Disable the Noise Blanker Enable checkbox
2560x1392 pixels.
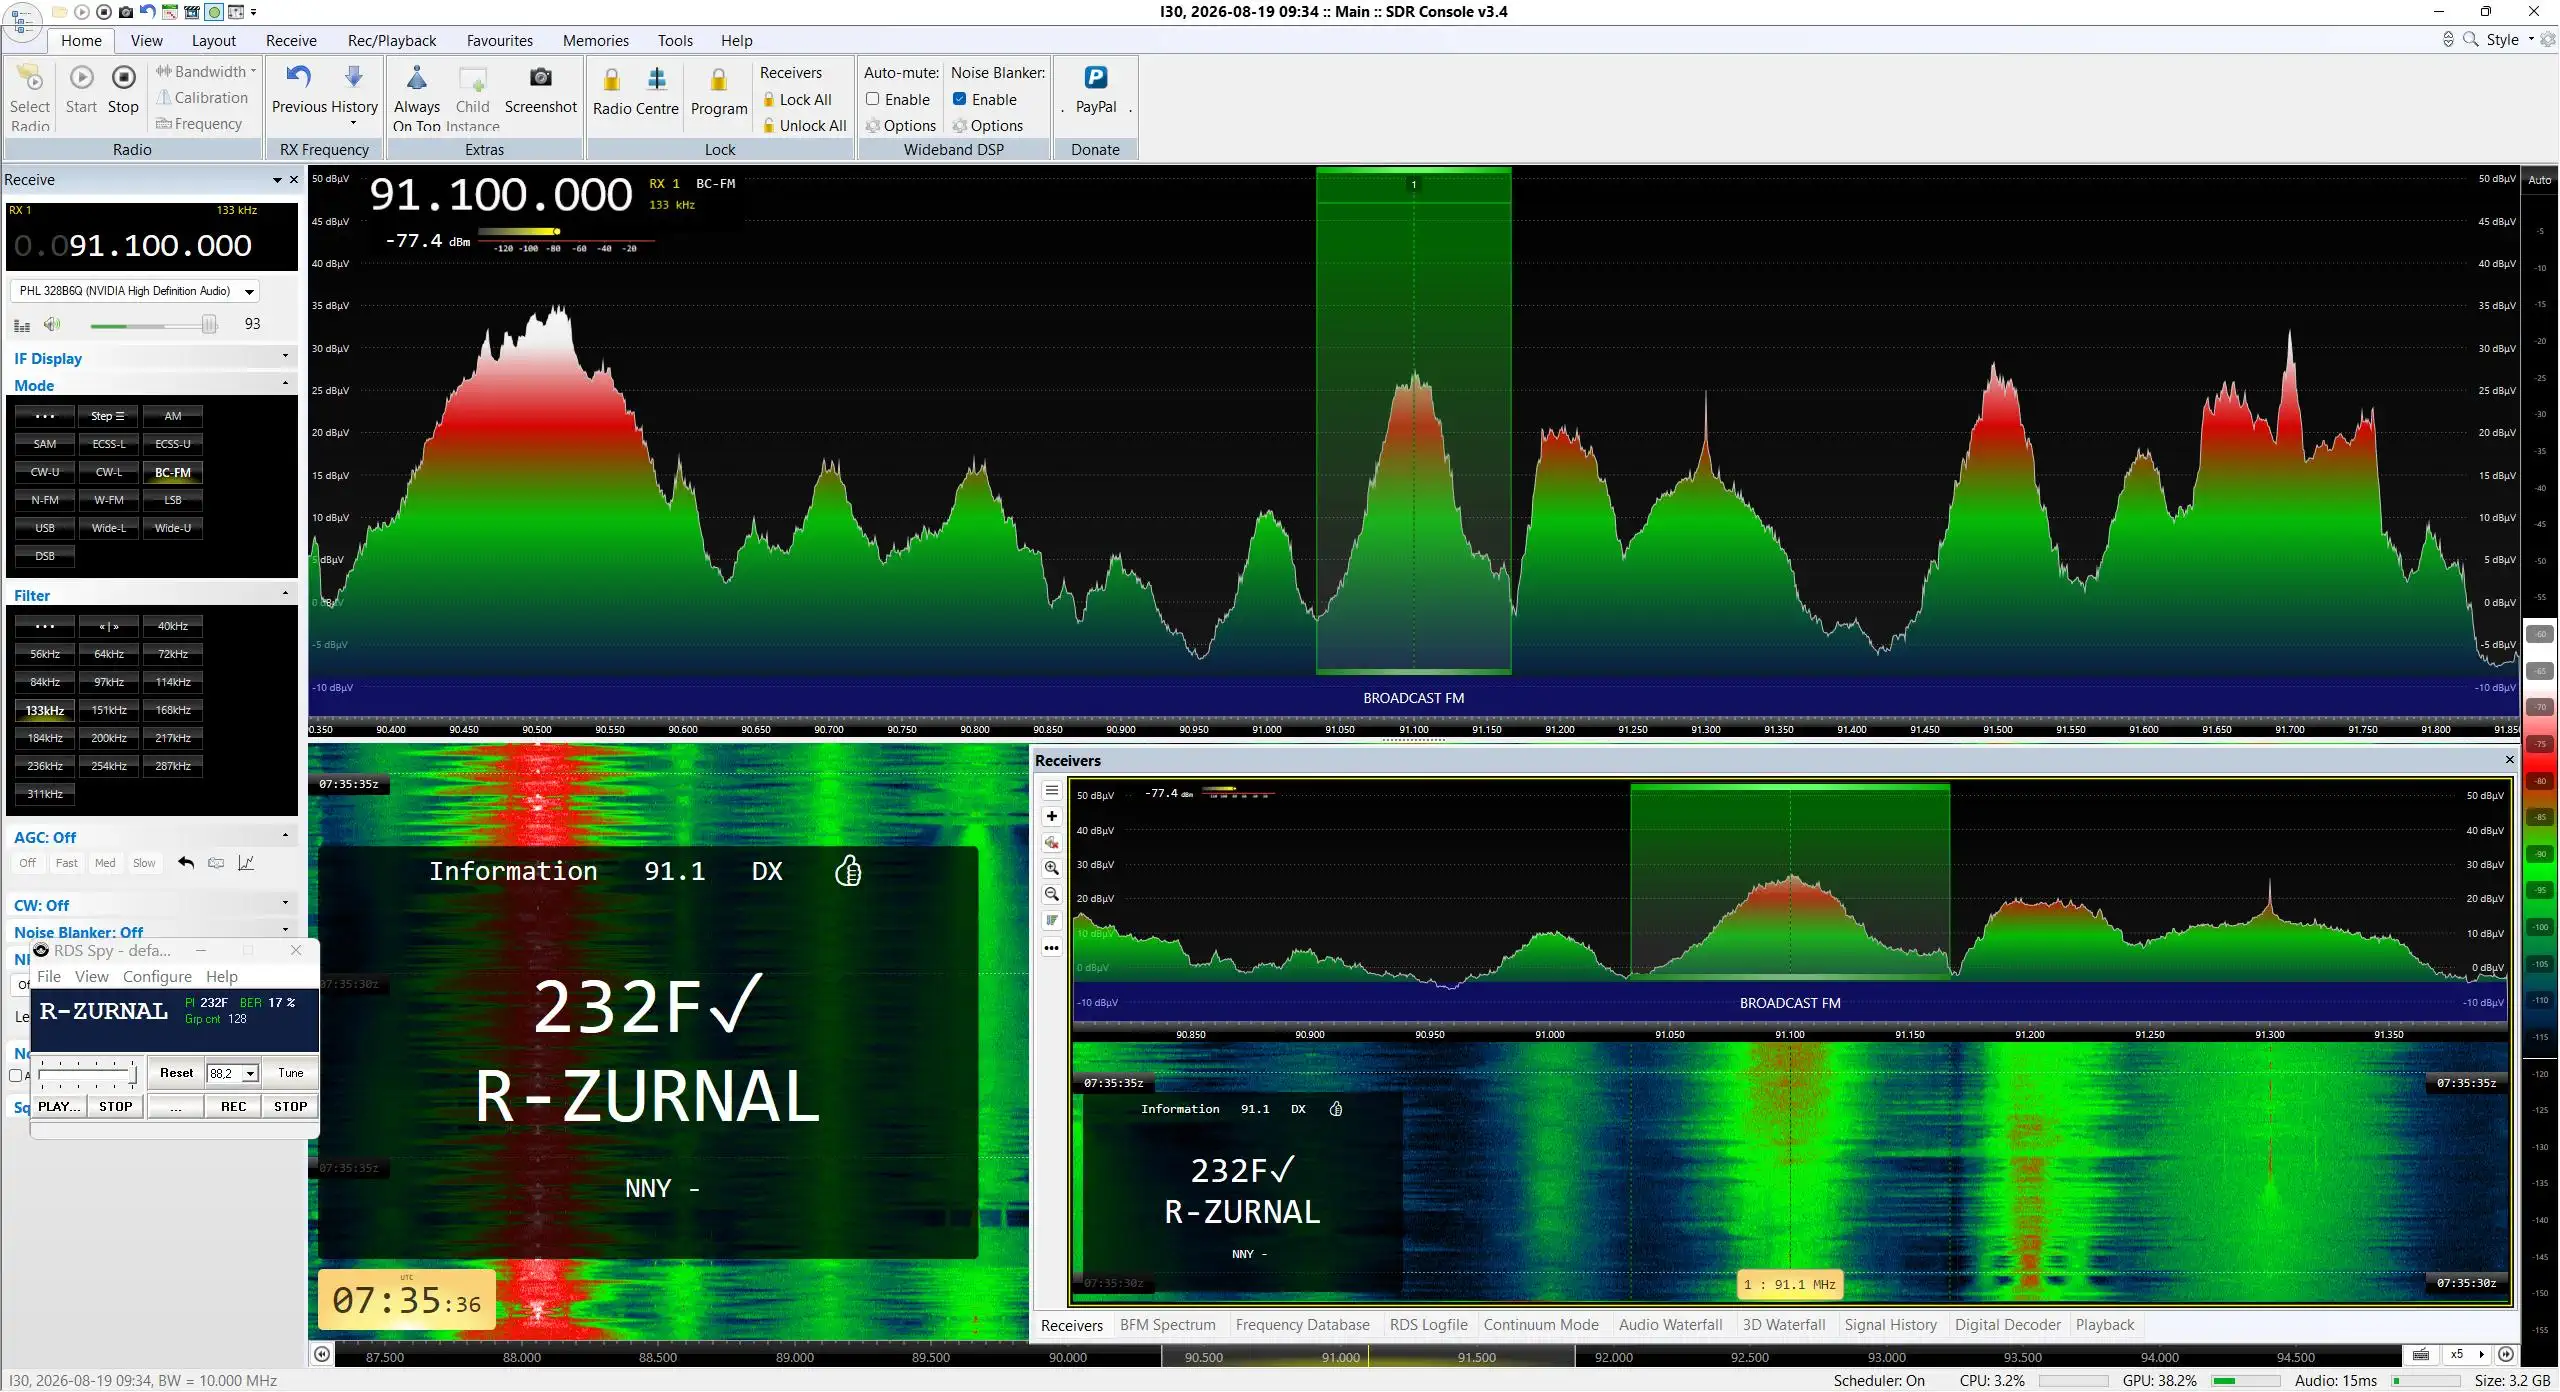[x=959, y=99]
